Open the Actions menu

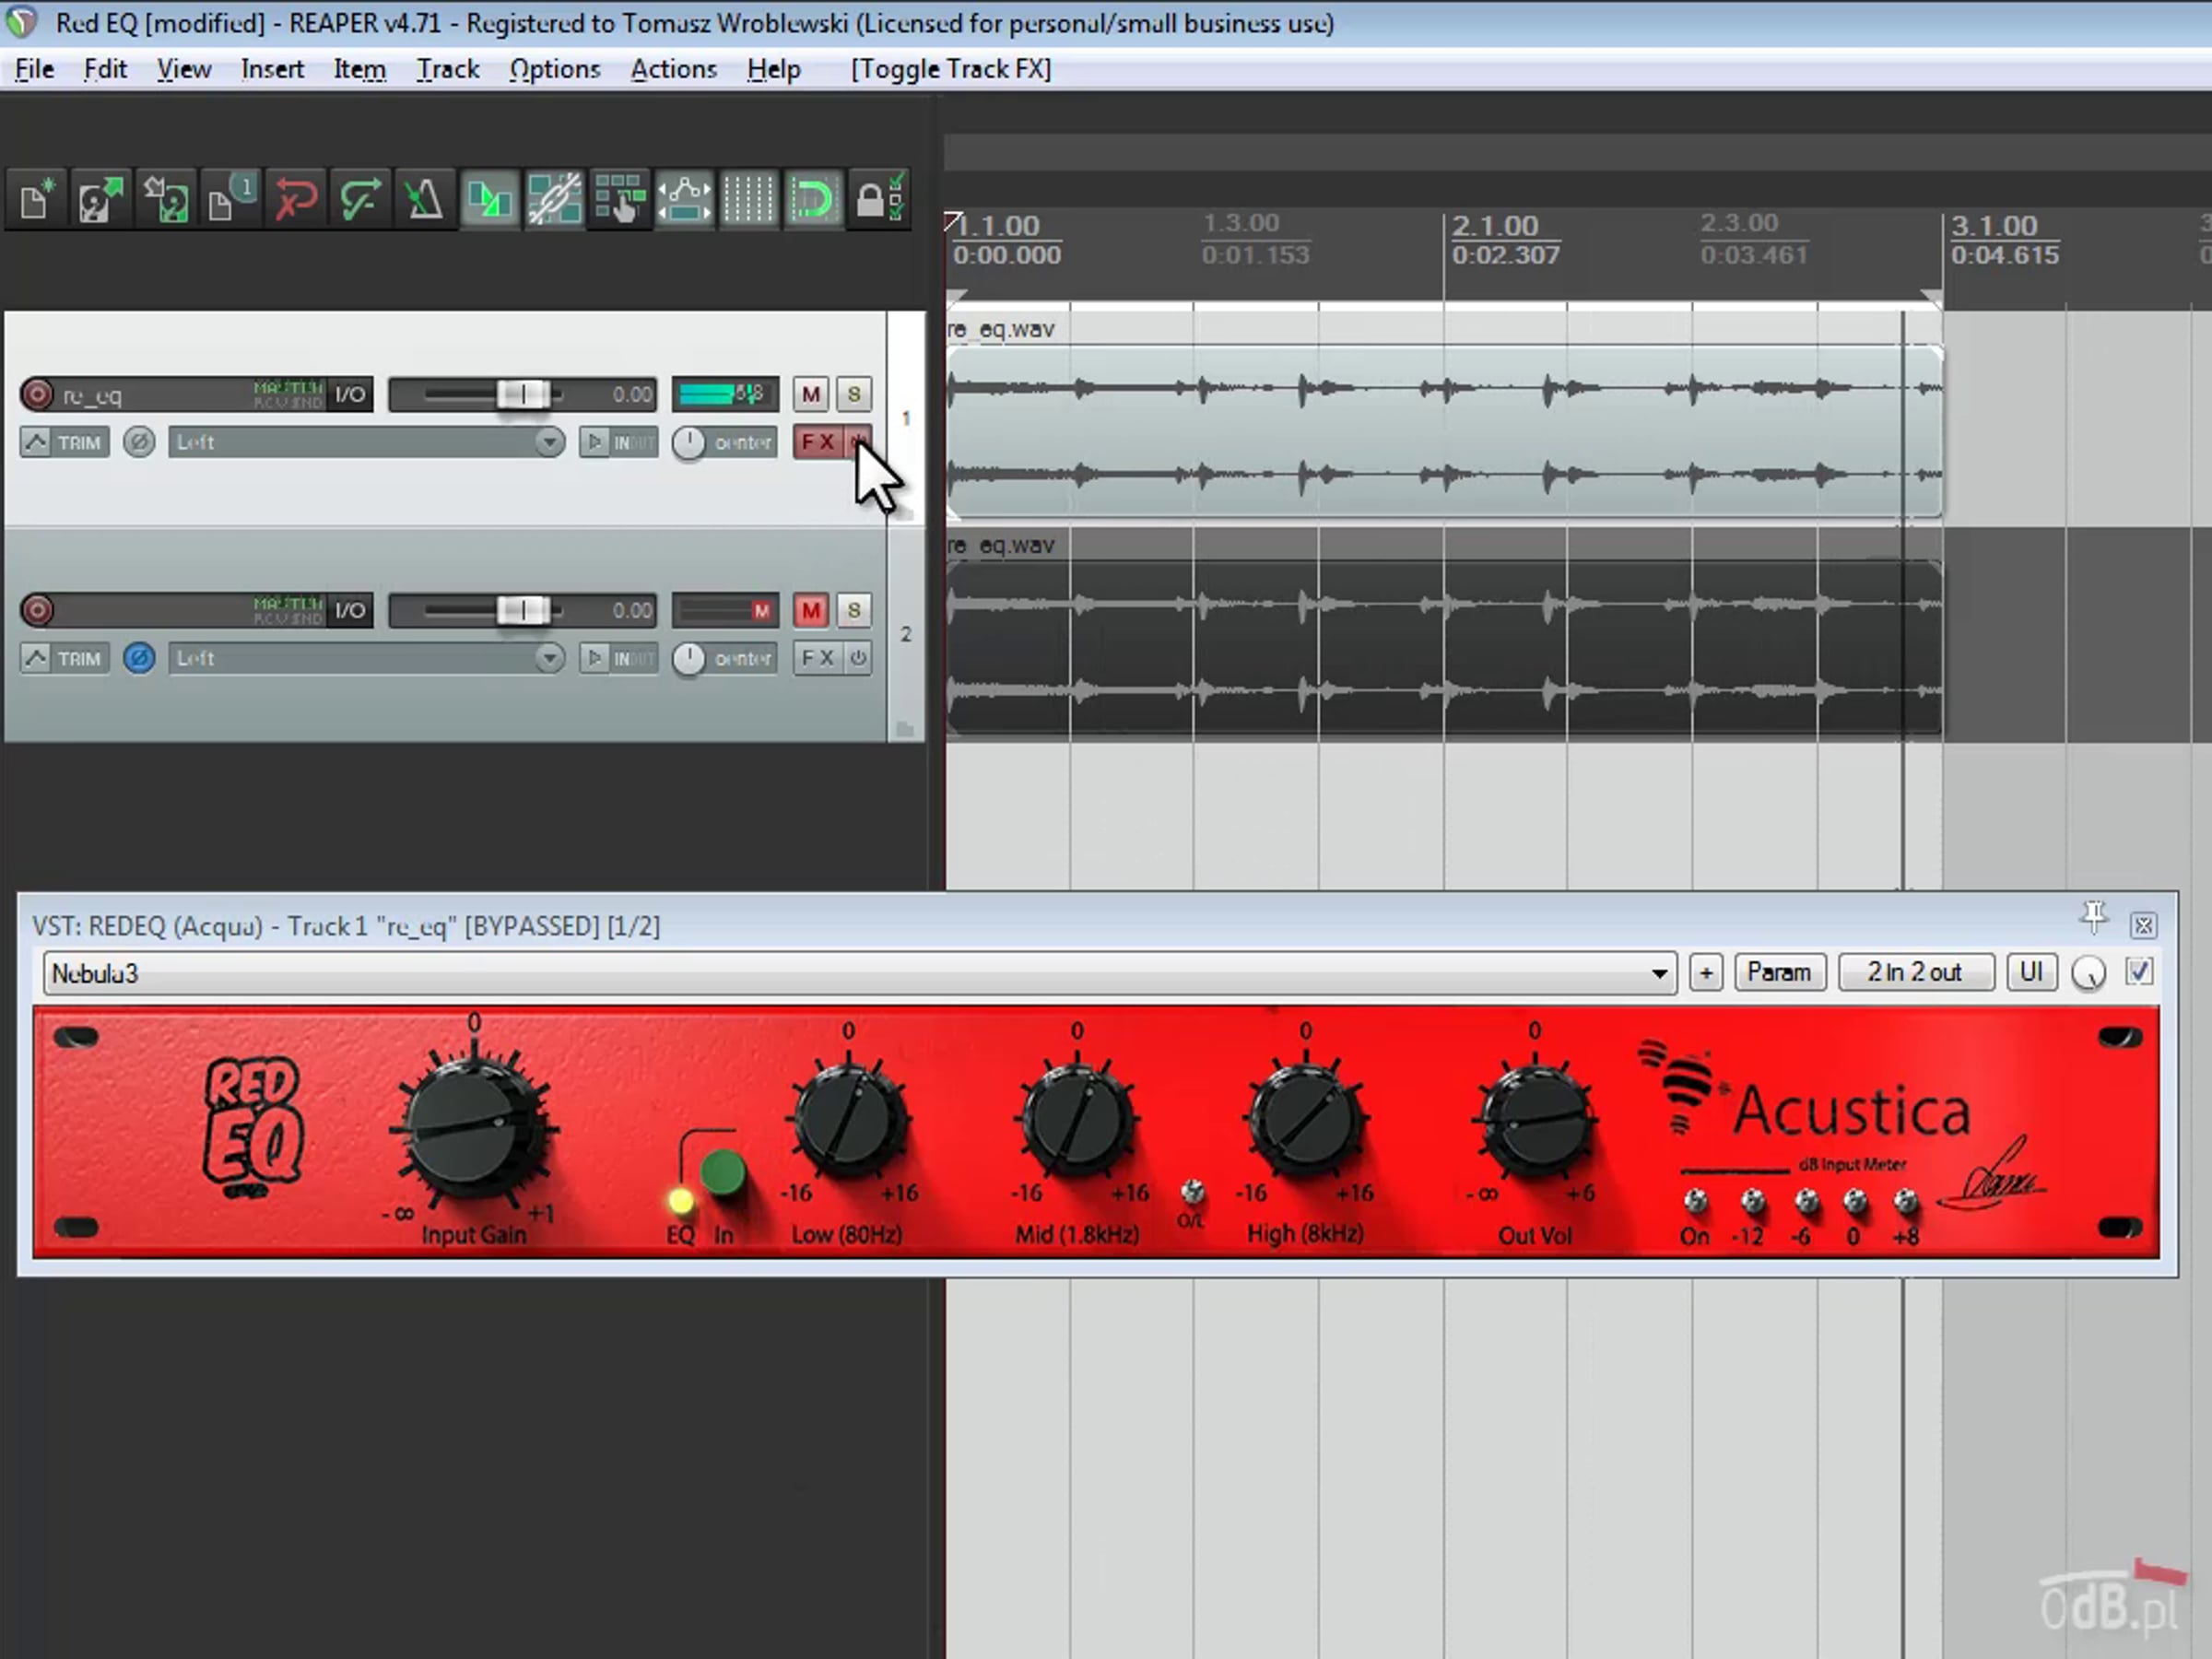coord(674,69)
